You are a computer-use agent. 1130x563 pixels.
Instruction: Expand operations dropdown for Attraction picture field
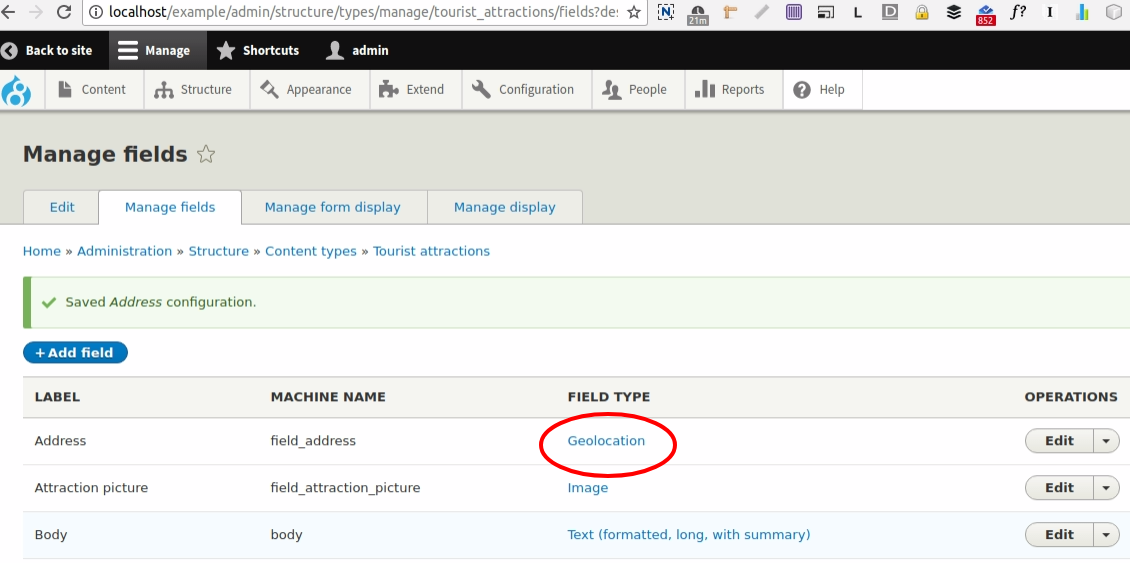pos(1106,488)
